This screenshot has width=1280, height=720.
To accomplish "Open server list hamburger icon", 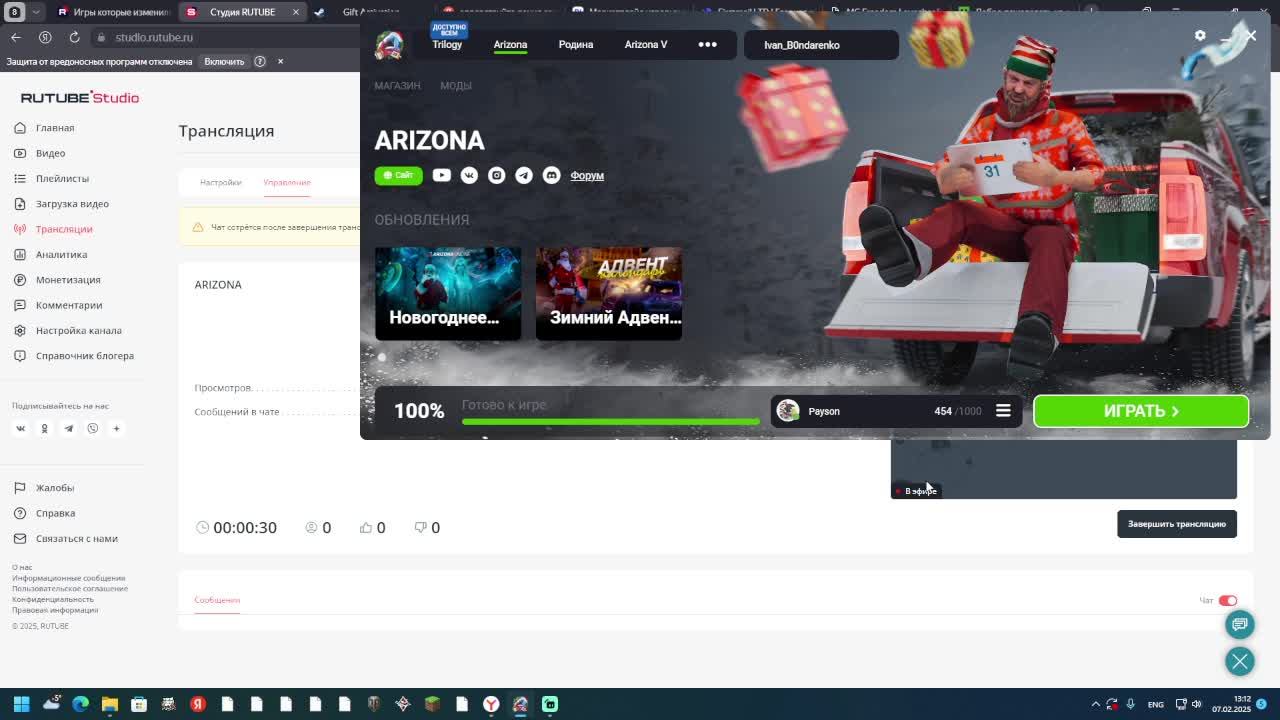I will (x=1003, y=411).
